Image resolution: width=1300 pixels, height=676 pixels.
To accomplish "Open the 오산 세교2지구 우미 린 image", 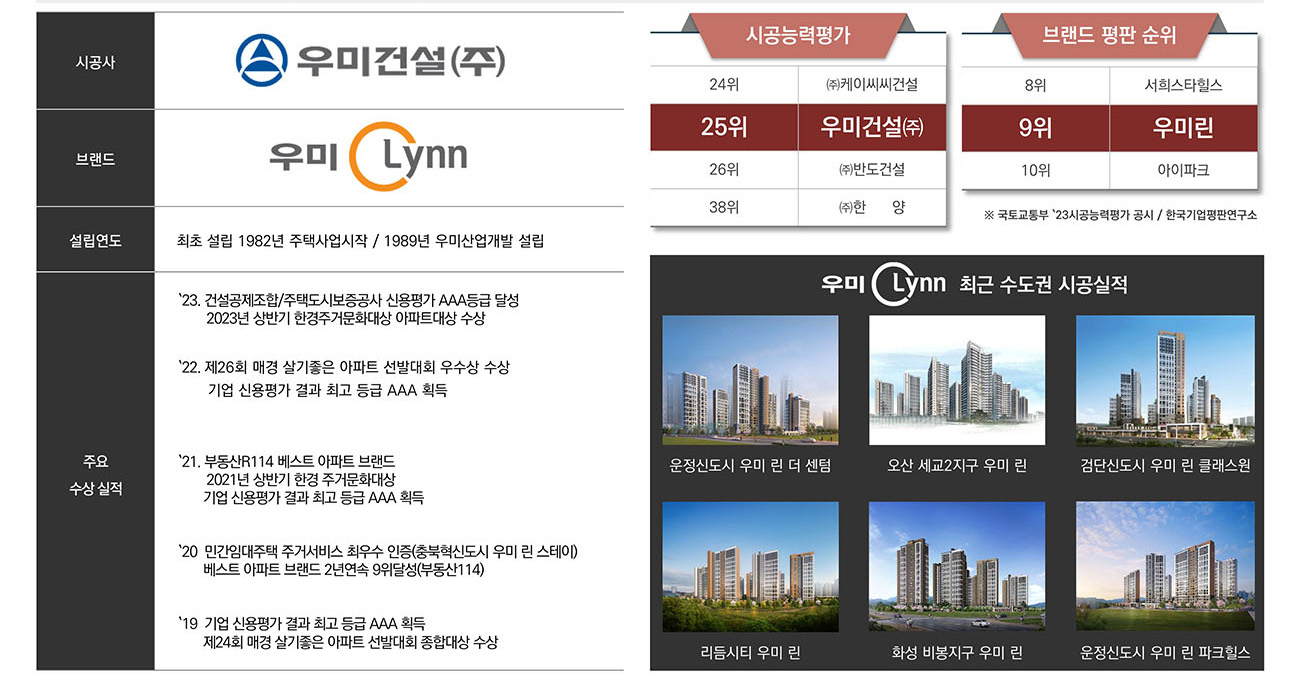I will pyautogui.click(x=957, y=380).
